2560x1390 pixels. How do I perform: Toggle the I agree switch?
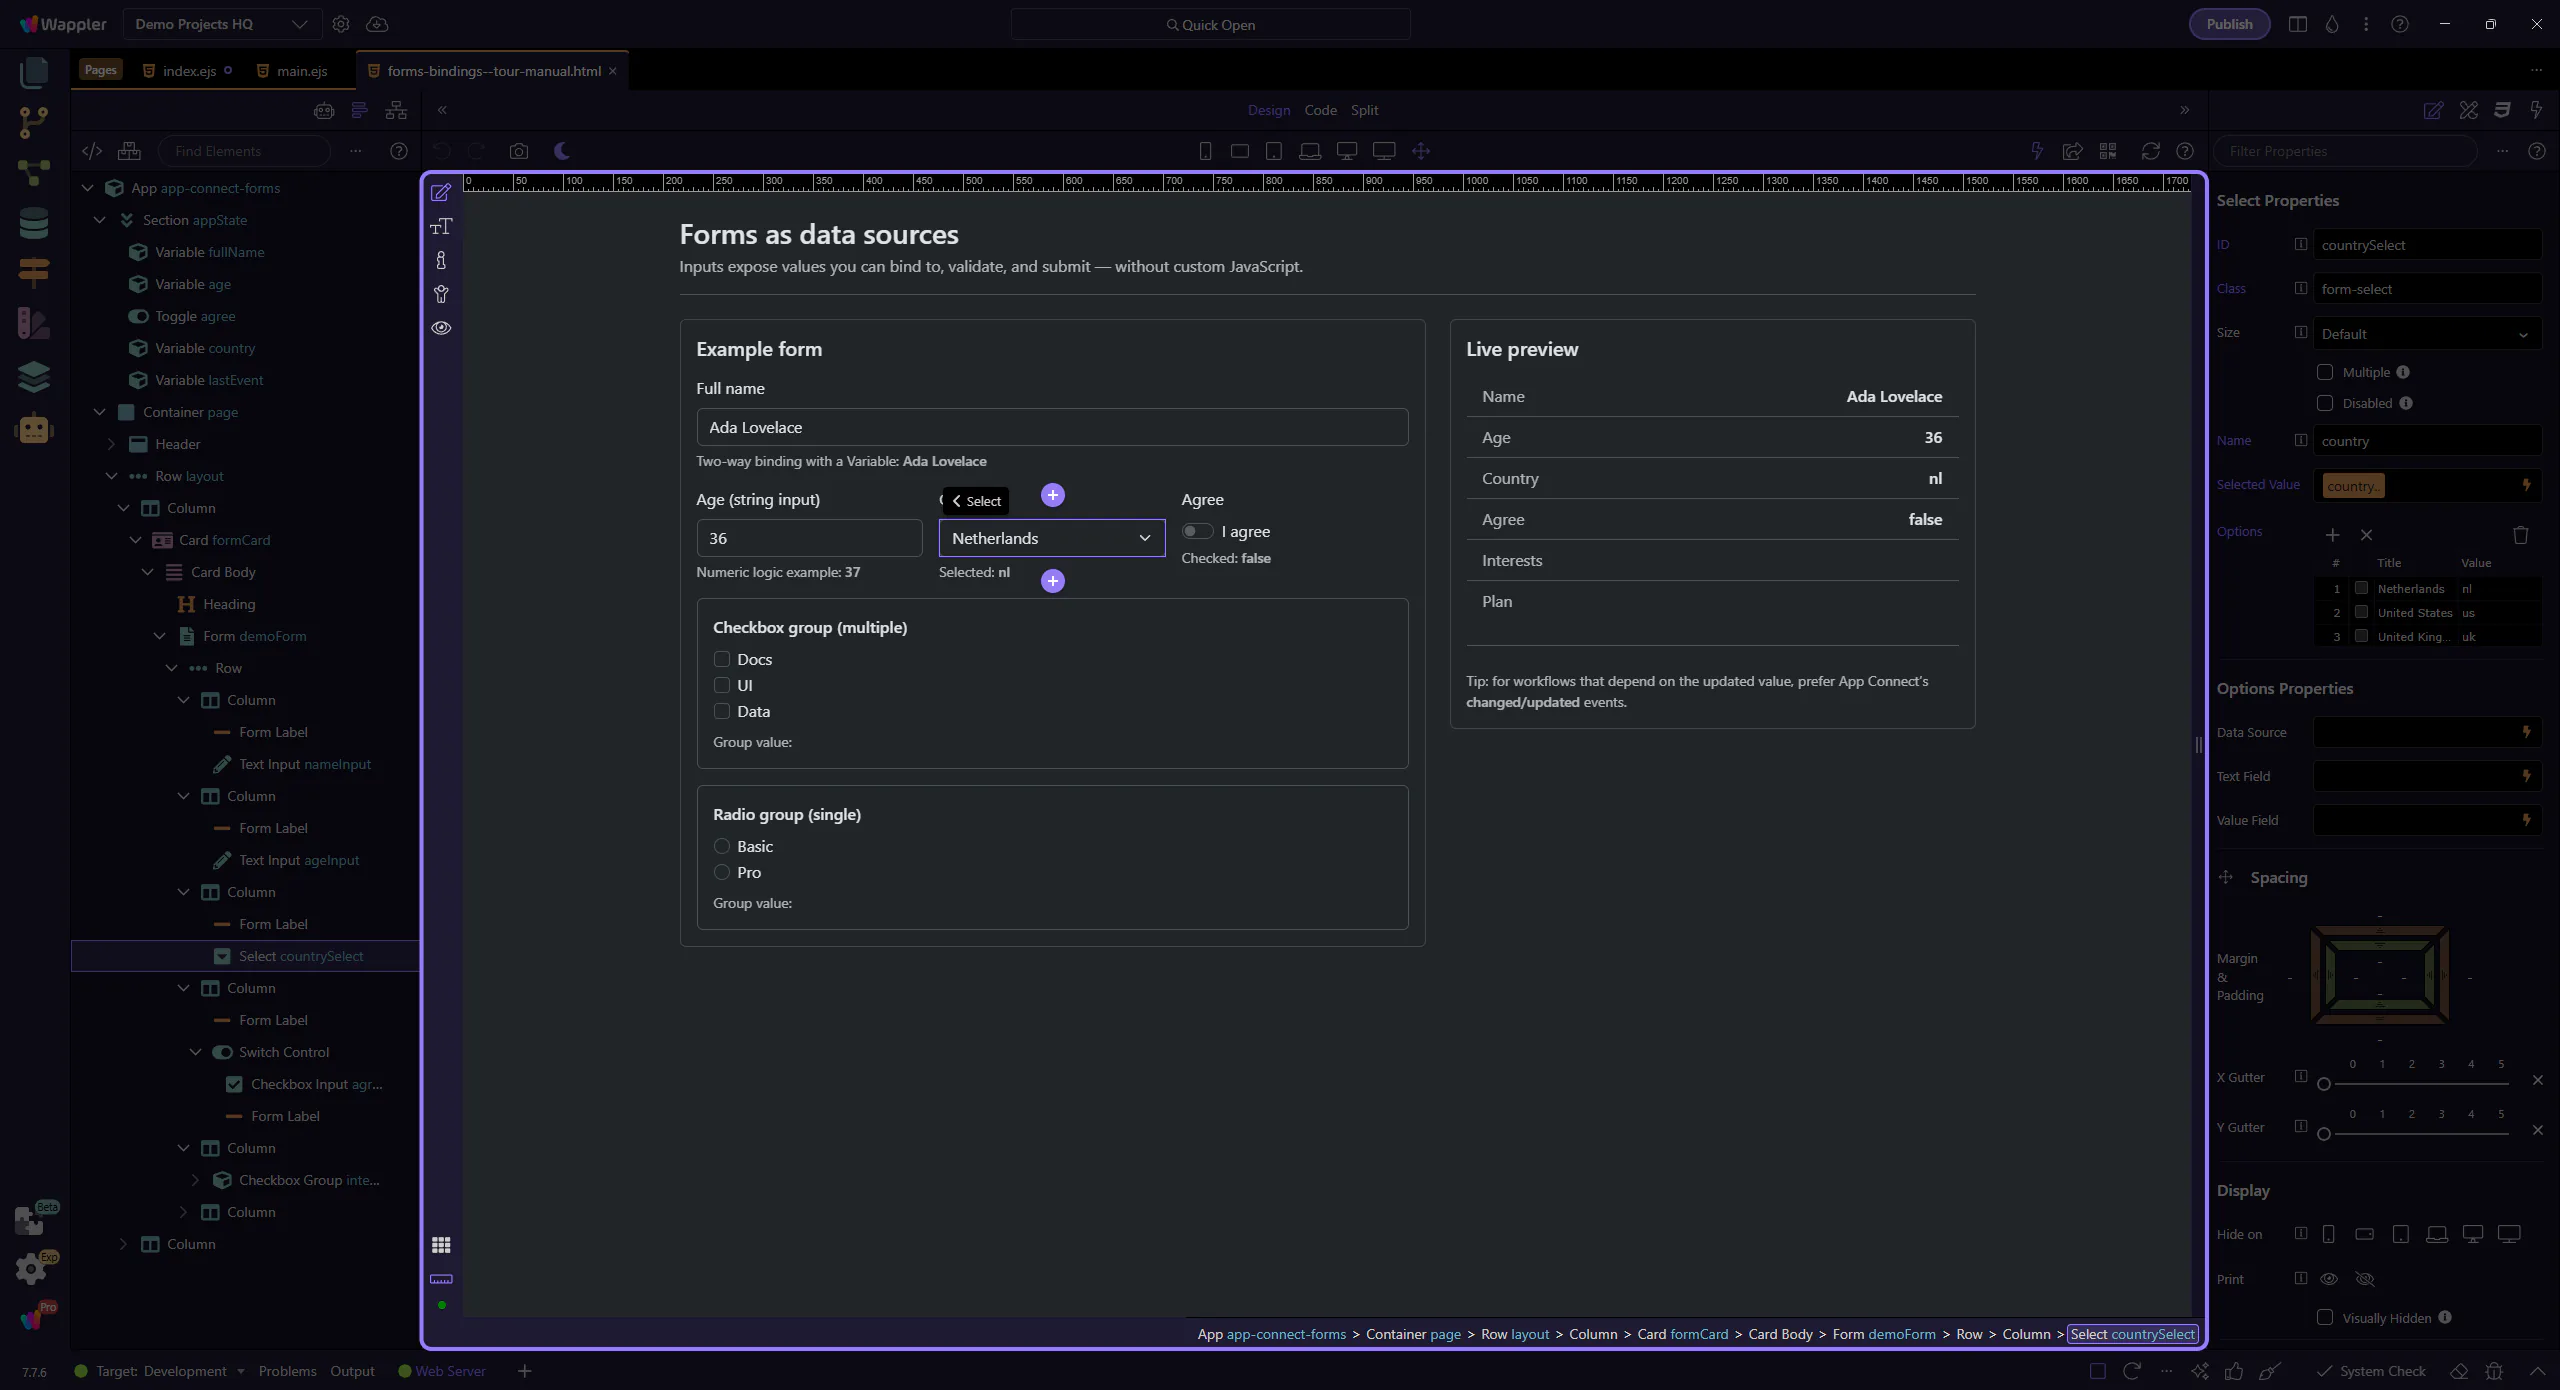point(1197,531)
